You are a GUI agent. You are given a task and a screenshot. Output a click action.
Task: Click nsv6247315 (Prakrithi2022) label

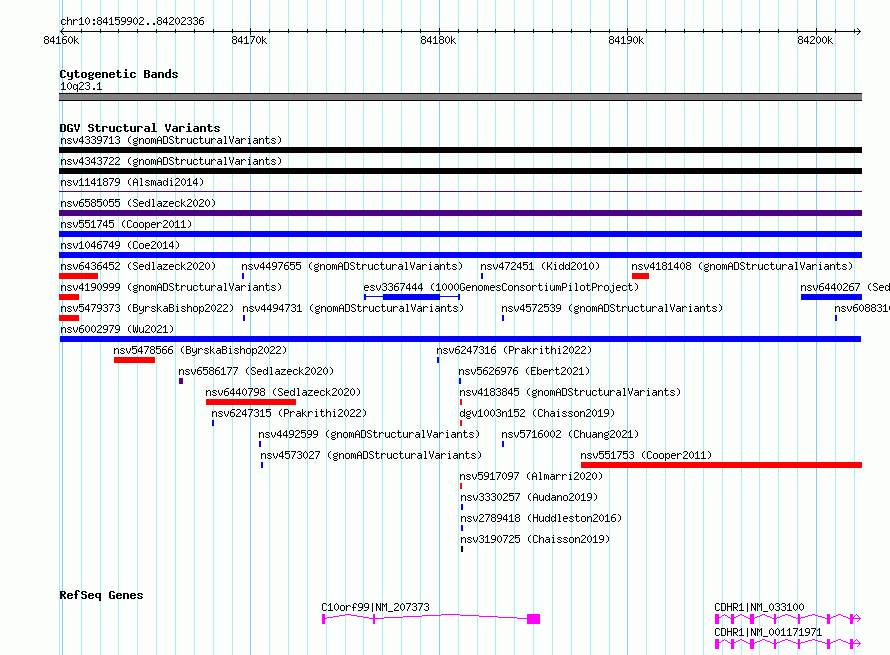(x=289, y=413)
